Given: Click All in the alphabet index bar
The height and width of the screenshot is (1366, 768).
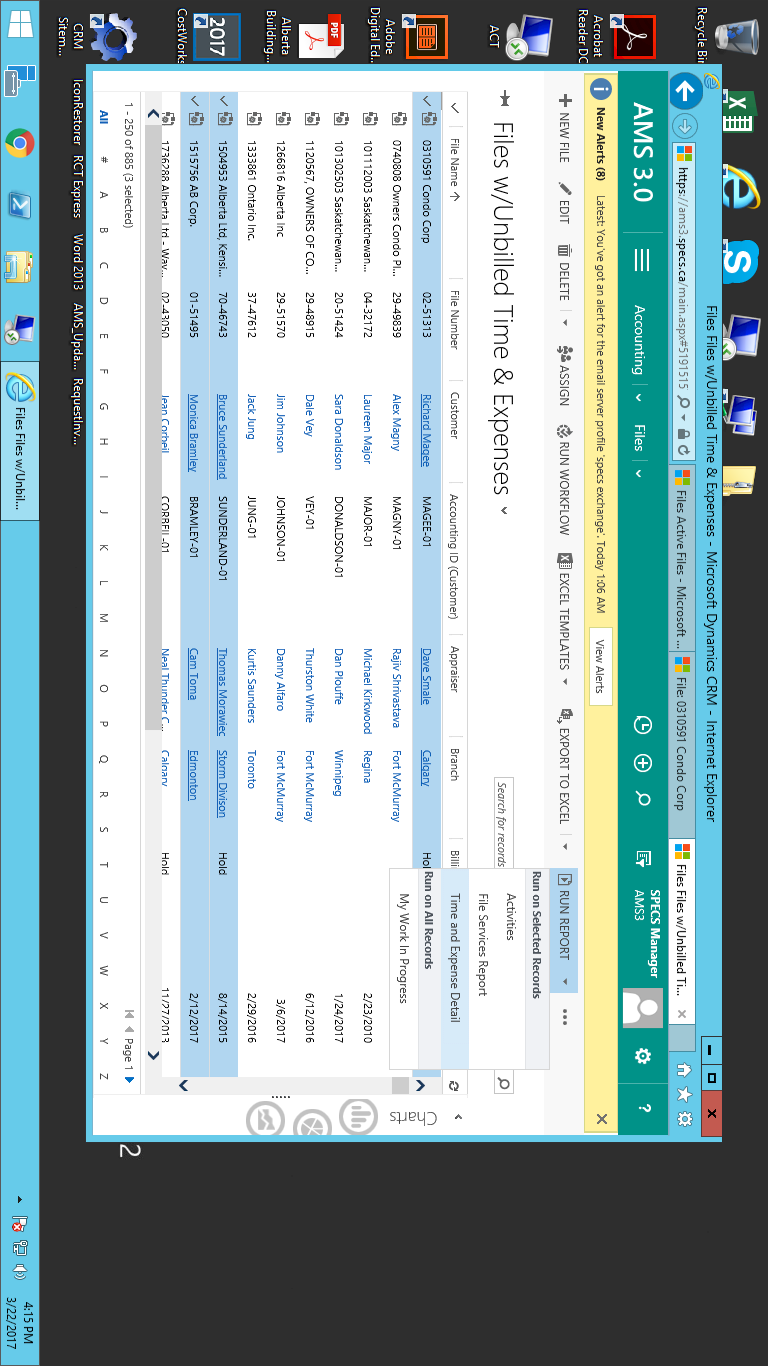Looking at the screenshot, I should pyautogui.click(x=103, y=117).
